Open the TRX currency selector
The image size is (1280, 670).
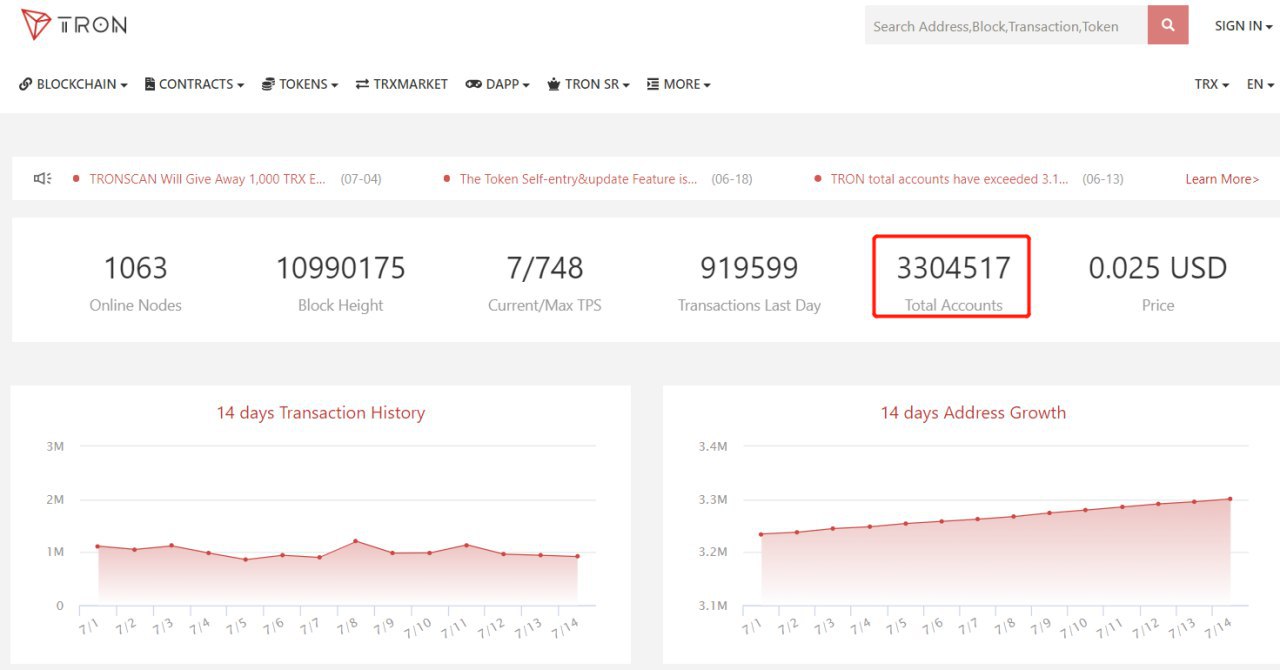point(1212,84)
